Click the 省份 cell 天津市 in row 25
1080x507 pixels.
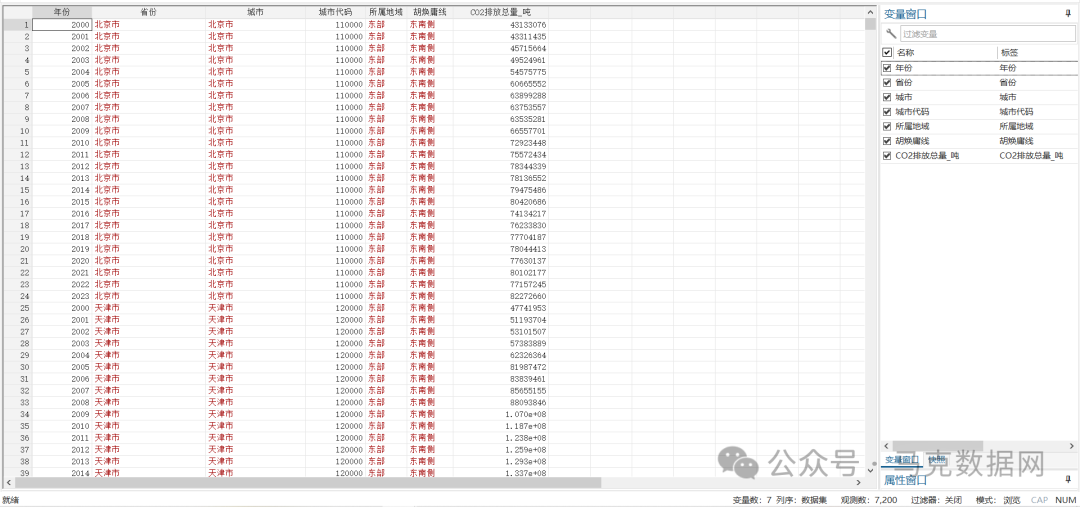pos(148,308)
